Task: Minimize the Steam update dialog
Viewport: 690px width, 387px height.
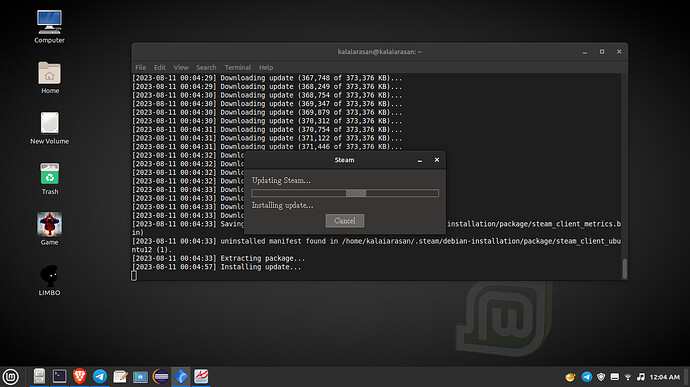Action: [420, 160]
